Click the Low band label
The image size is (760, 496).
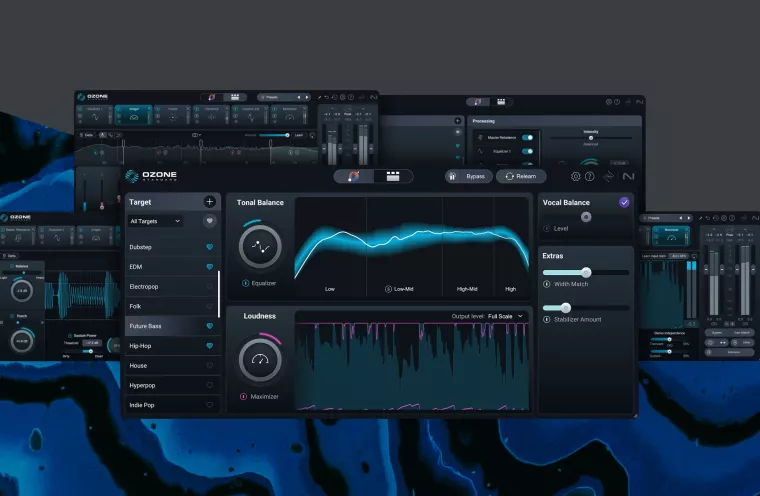(330, 289)
